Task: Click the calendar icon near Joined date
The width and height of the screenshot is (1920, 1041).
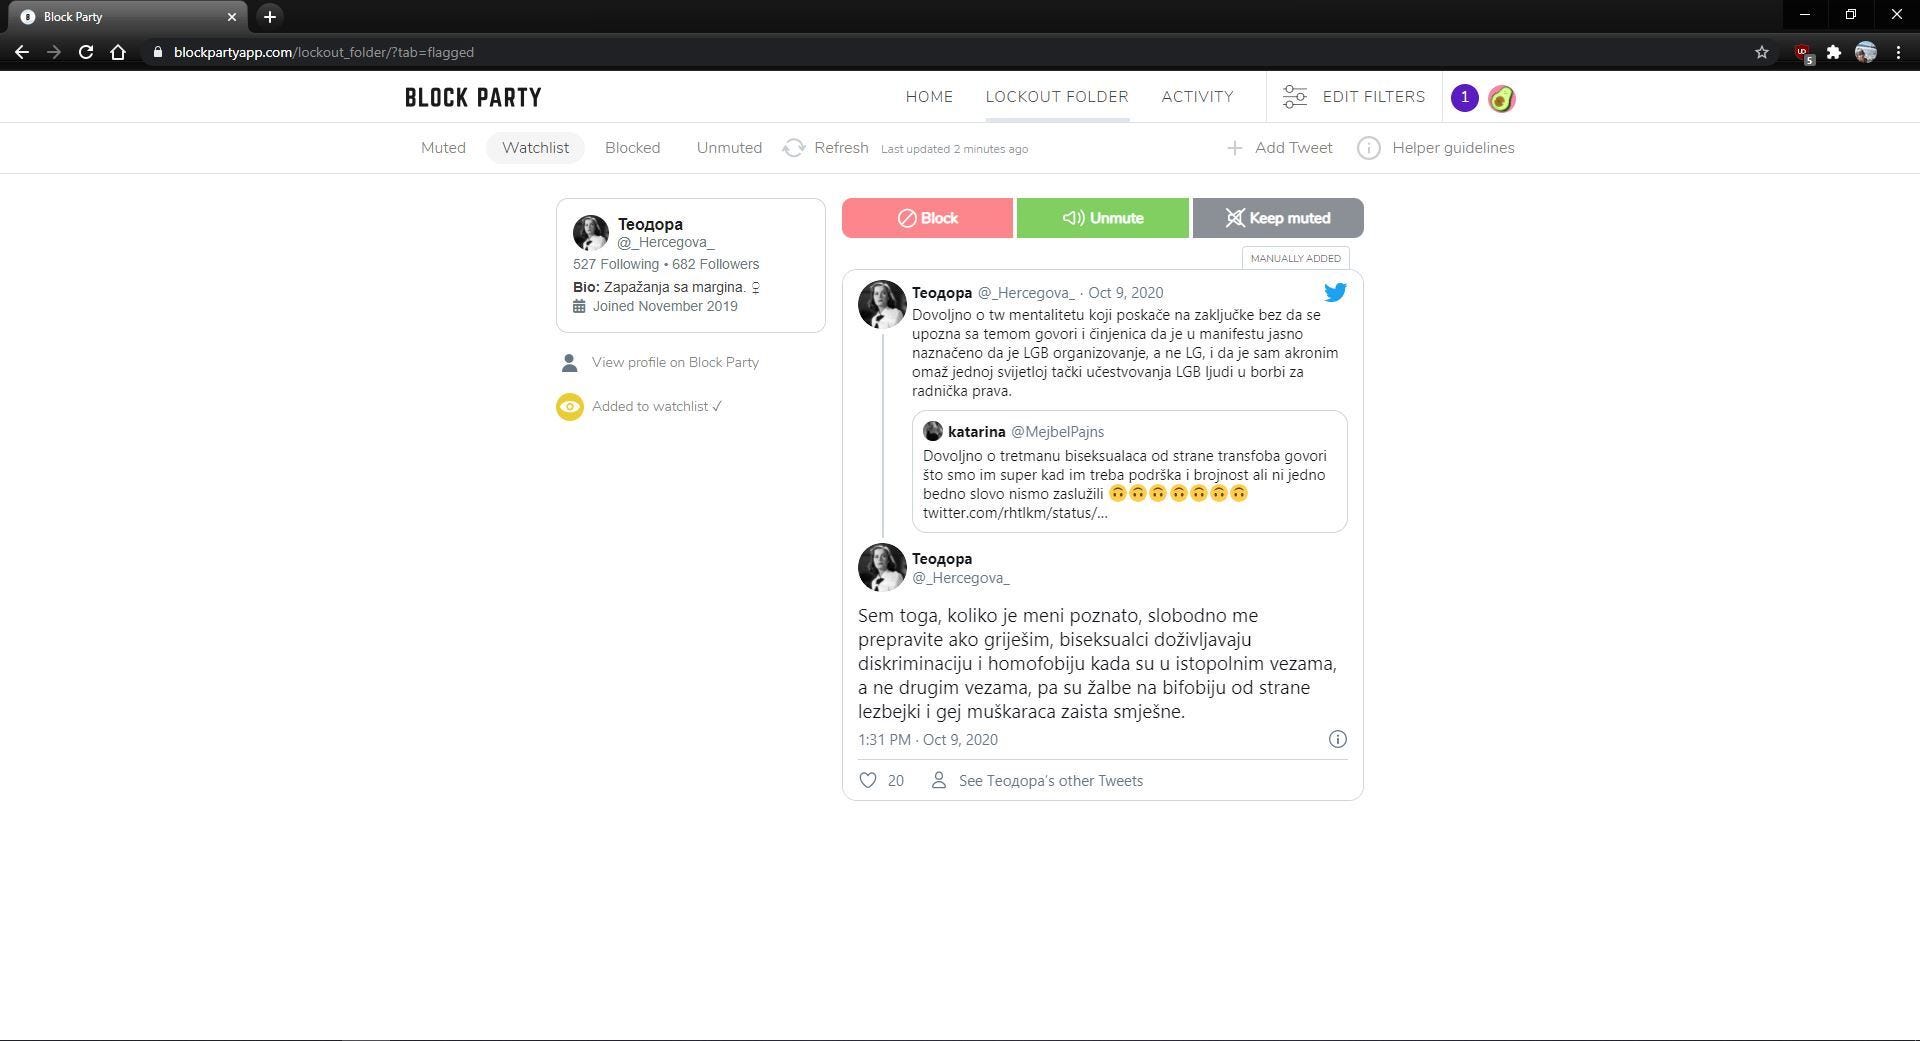Action: point(579,306)
